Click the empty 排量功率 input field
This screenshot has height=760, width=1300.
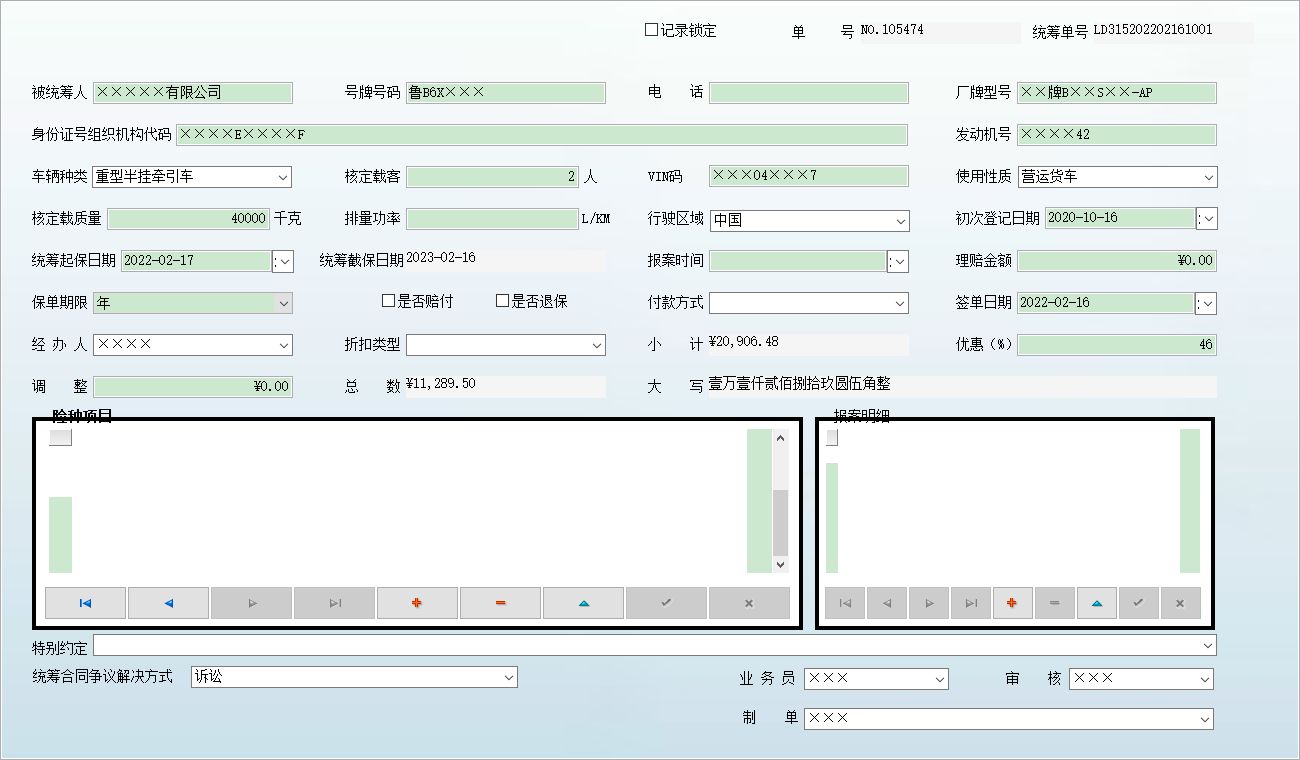[492, 219]
